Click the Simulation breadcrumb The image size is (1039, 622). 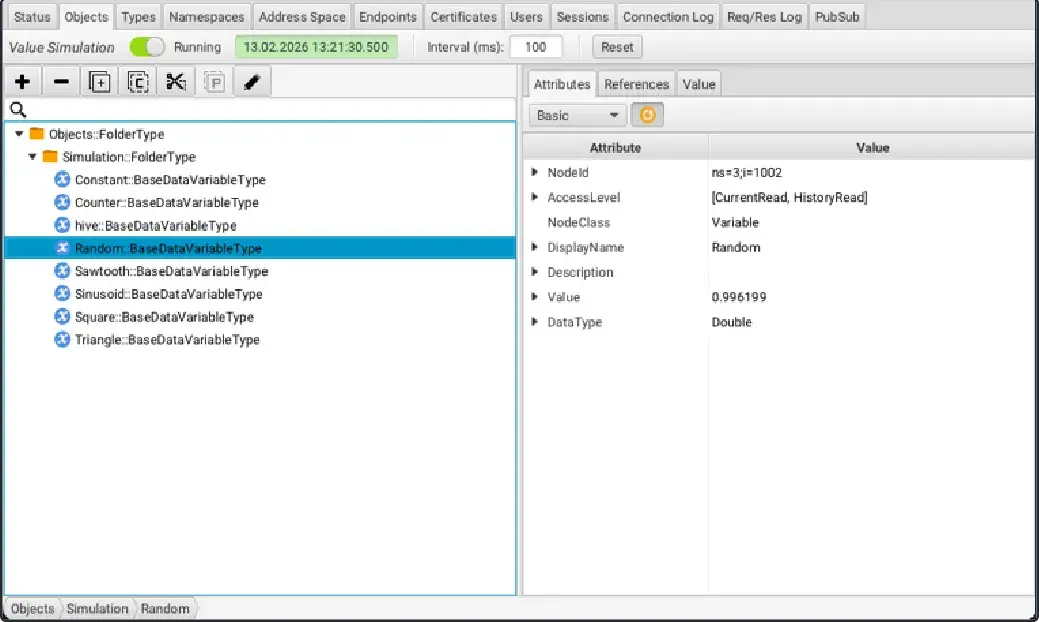pyautogui.click(x=97, y=608)
